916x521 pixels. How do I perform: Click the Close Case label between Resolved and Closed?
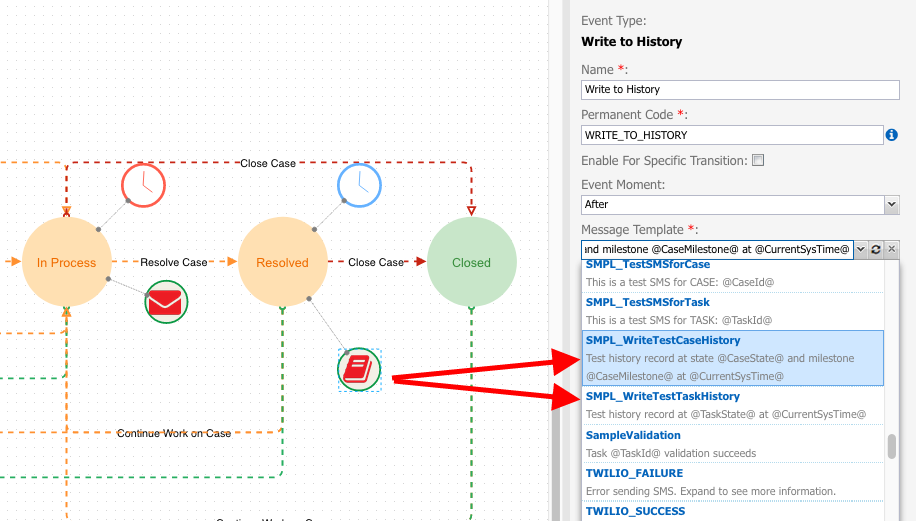click(x=376, y=262)
